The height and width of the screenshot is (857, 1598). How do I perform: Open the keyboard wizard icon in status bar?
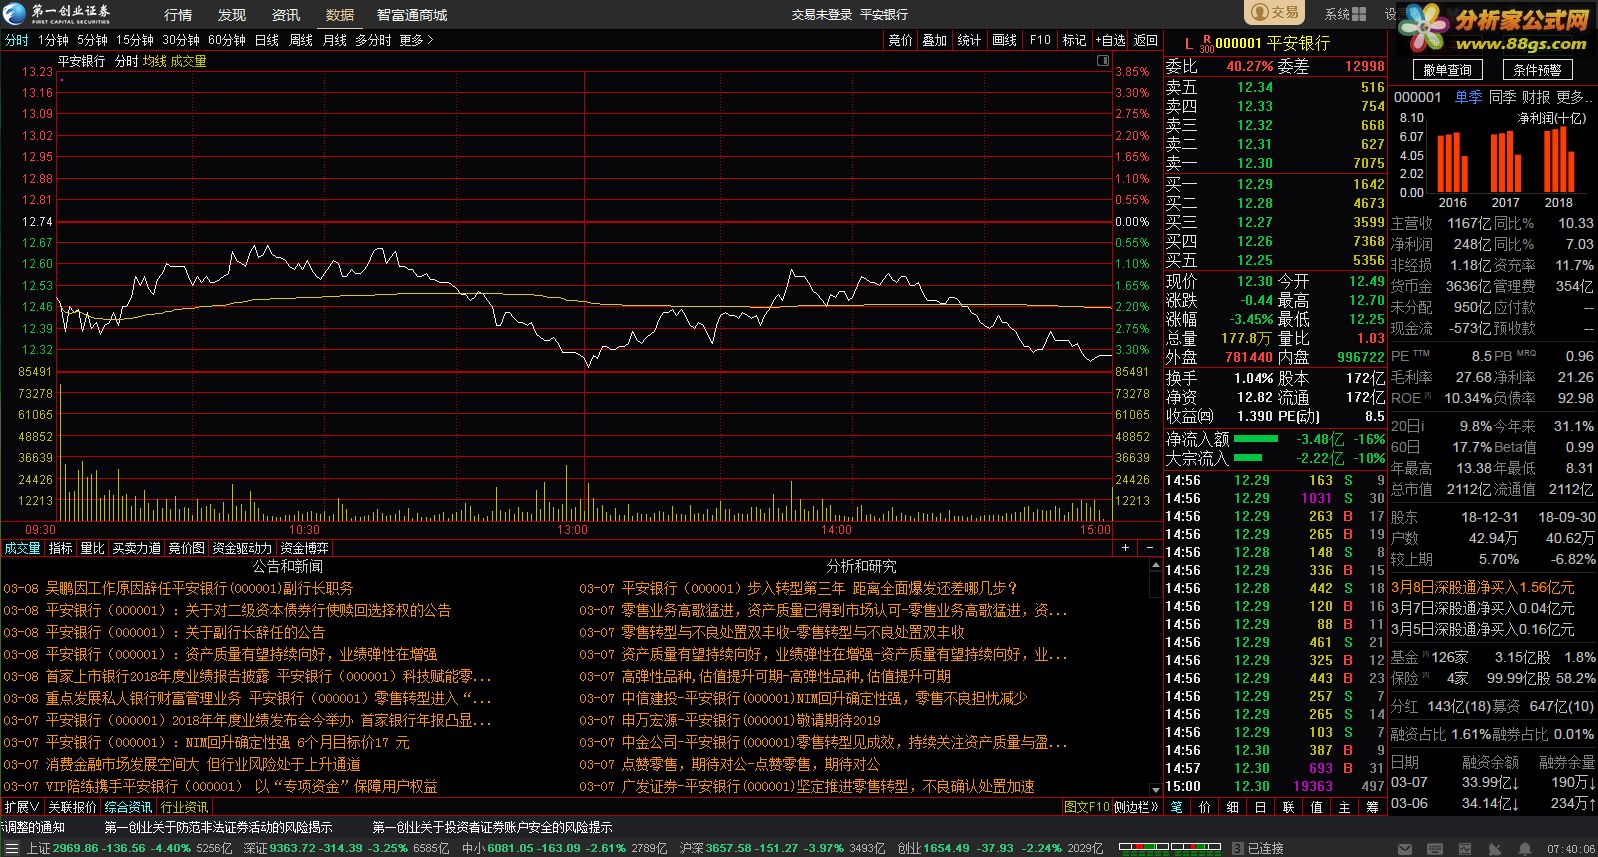1435,849
